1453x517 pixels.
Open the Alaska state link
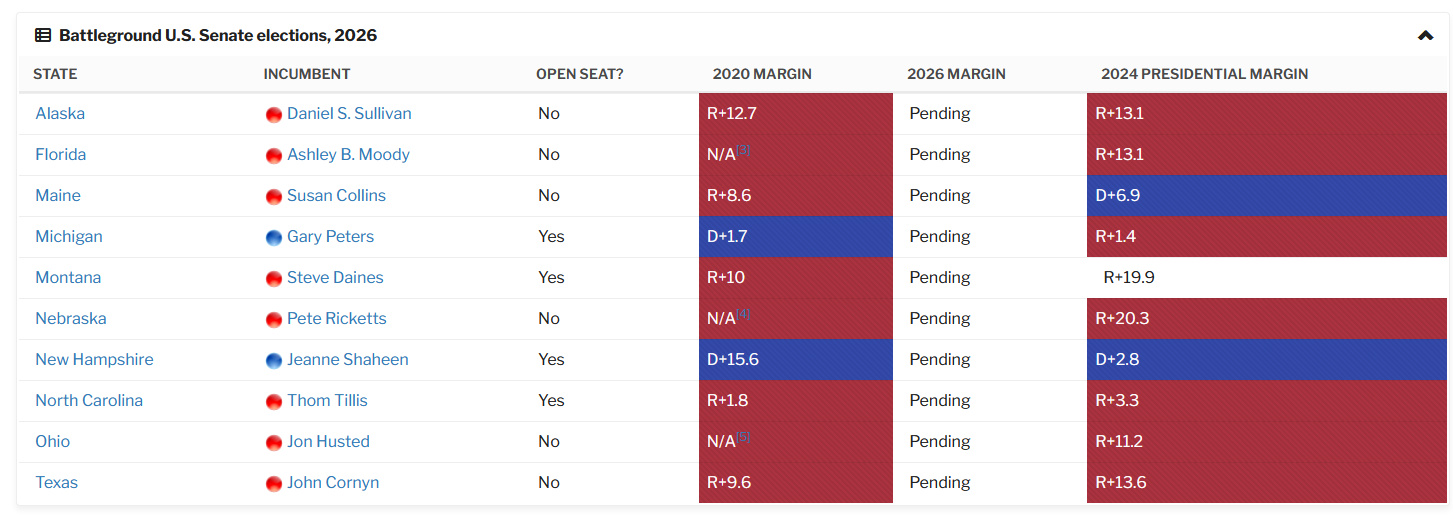60,114
